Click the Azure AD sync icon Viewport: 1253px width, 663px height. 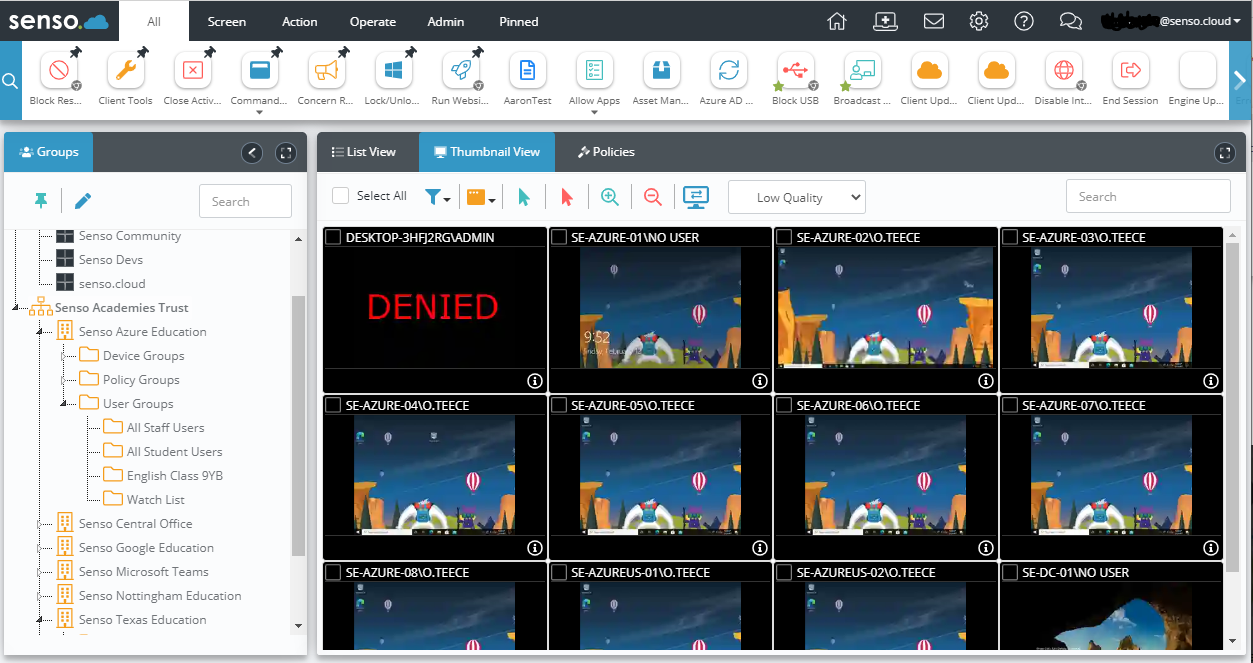(728, 71)
